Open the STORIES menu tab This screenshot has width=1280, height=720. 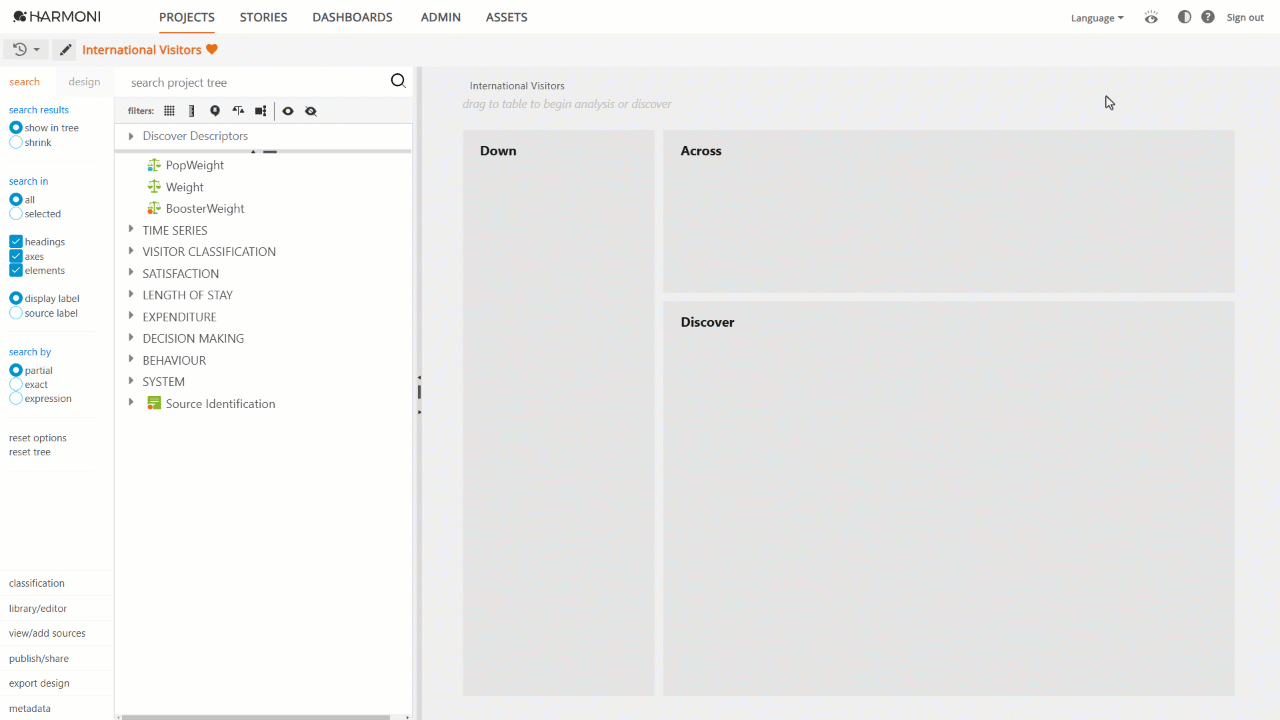pos(263,17)
